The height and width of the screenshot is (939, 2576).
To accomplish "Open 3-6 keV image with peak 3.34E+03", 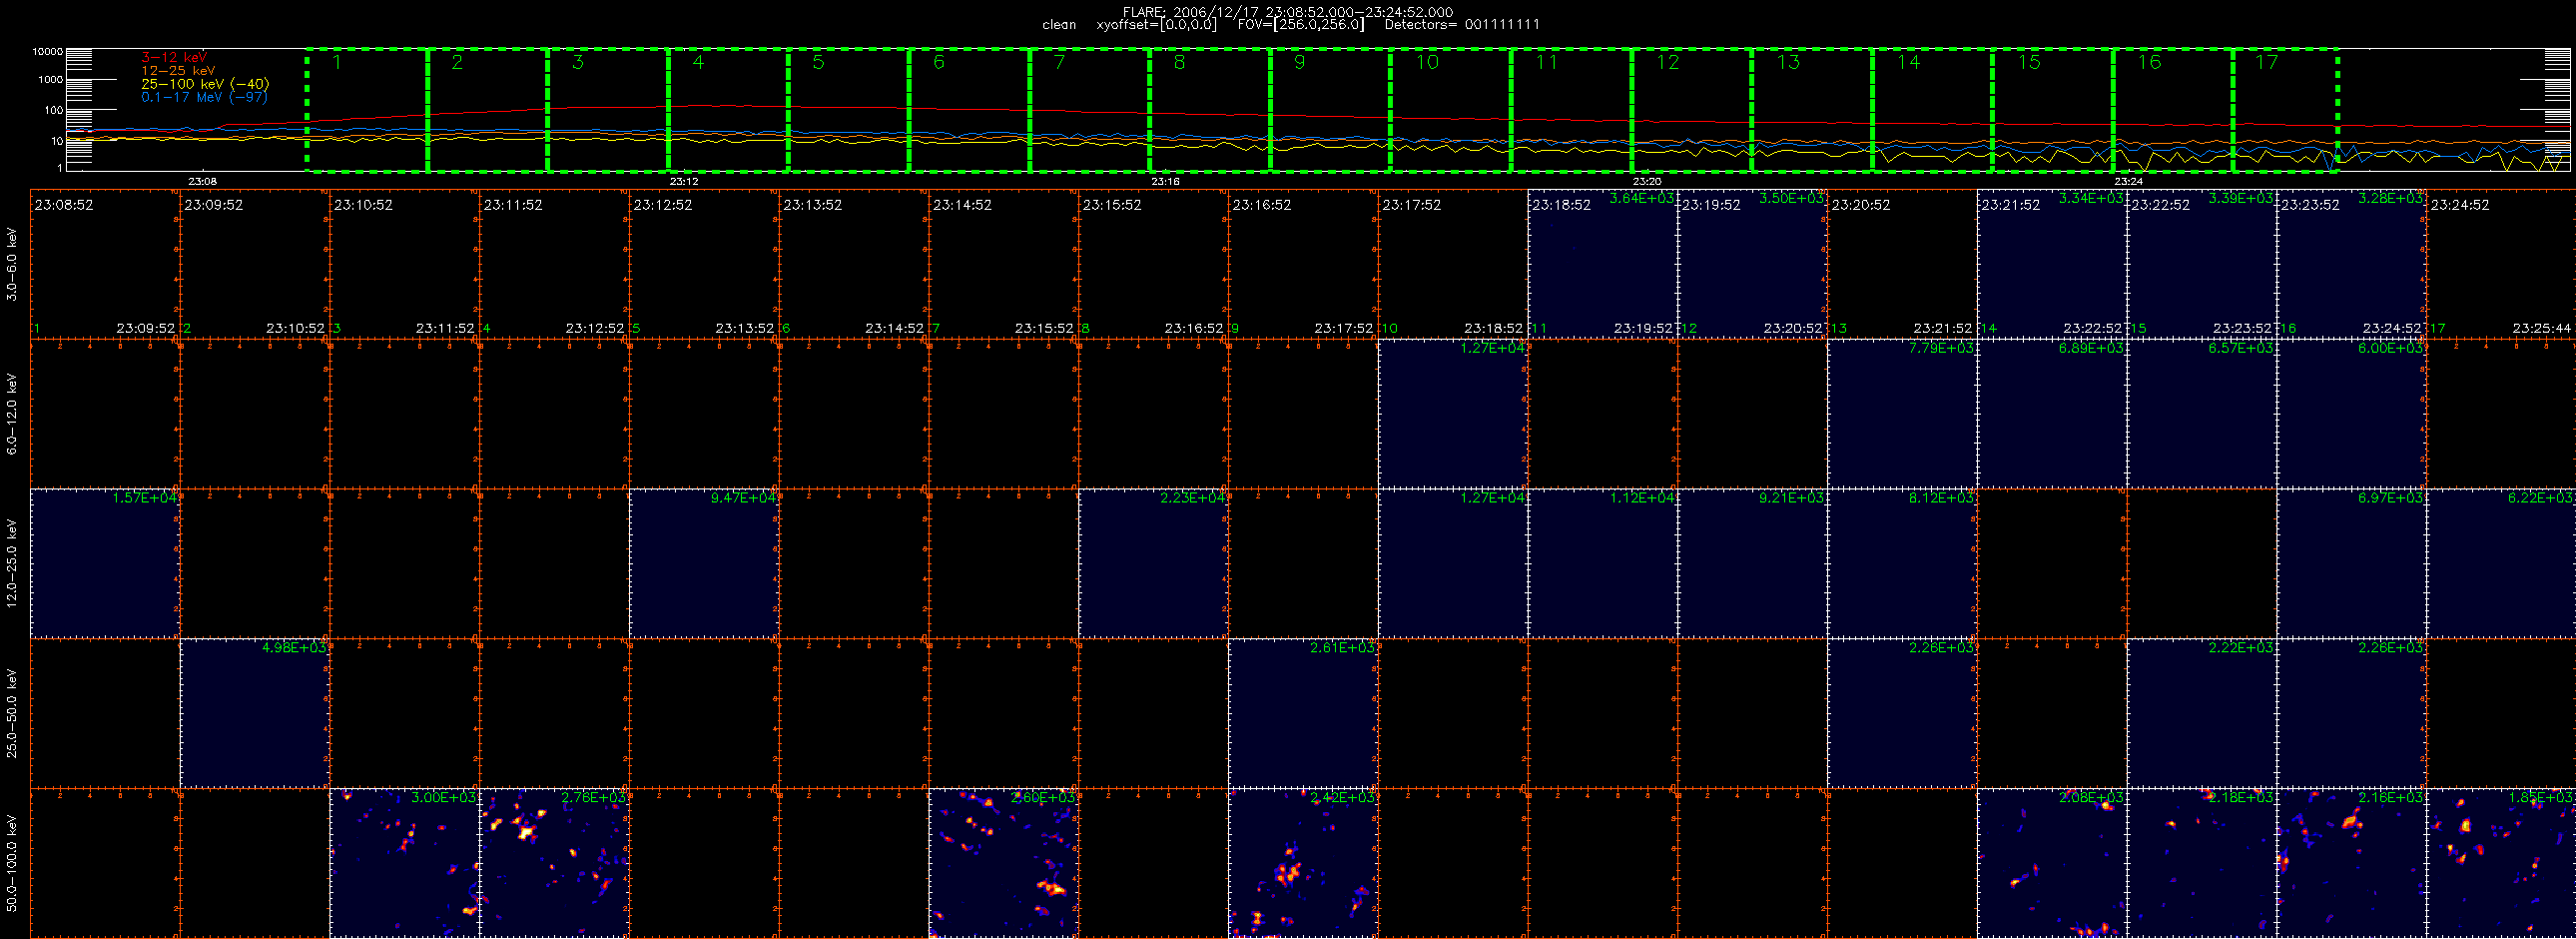I will 2053,264.
